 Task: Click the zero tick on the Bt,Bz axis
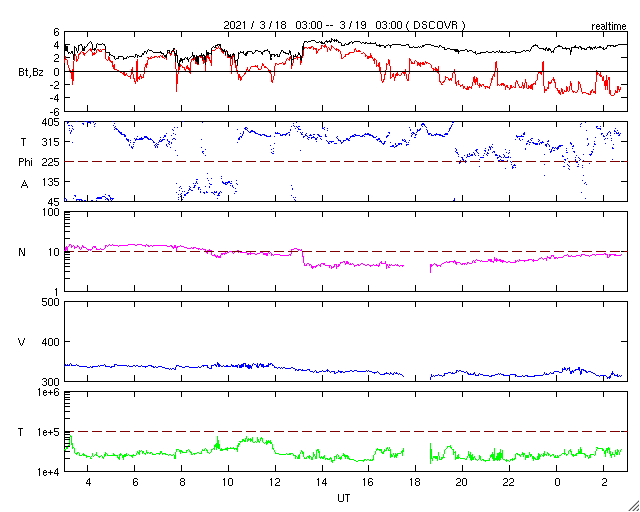point(56,71)
